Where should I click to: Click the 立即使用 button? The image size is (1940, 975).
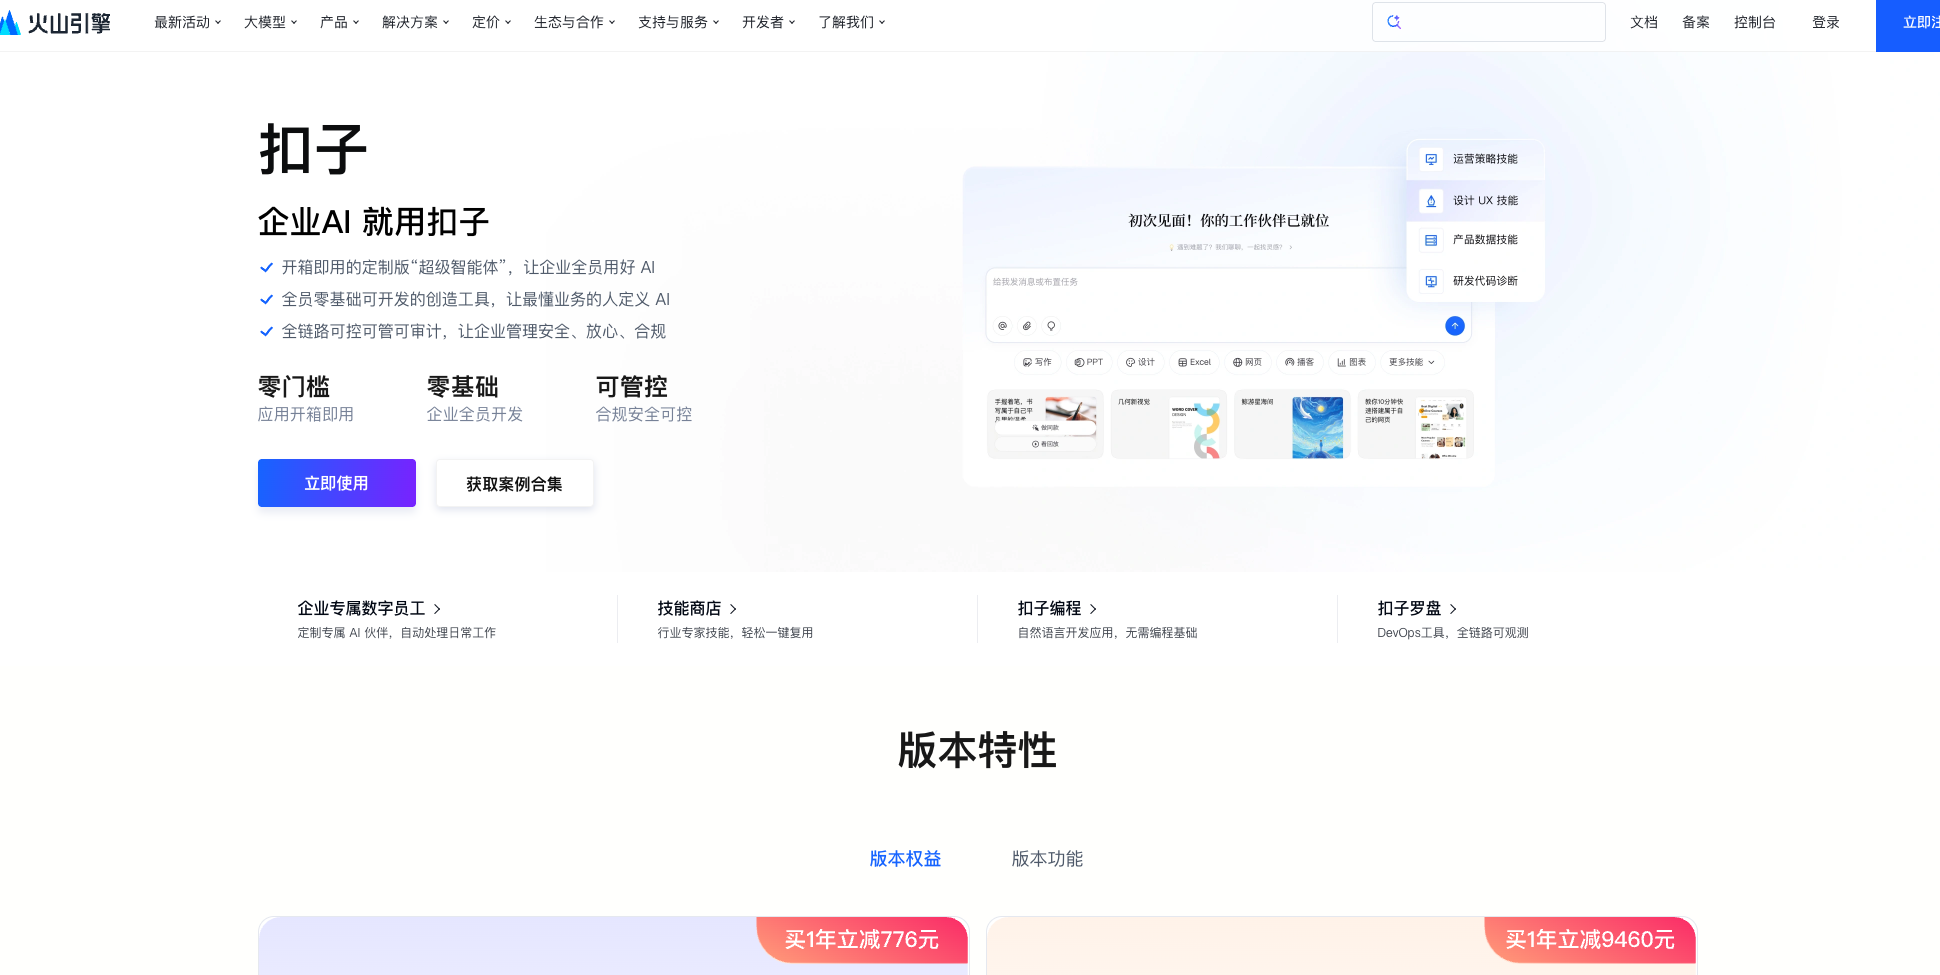point(337,483)
